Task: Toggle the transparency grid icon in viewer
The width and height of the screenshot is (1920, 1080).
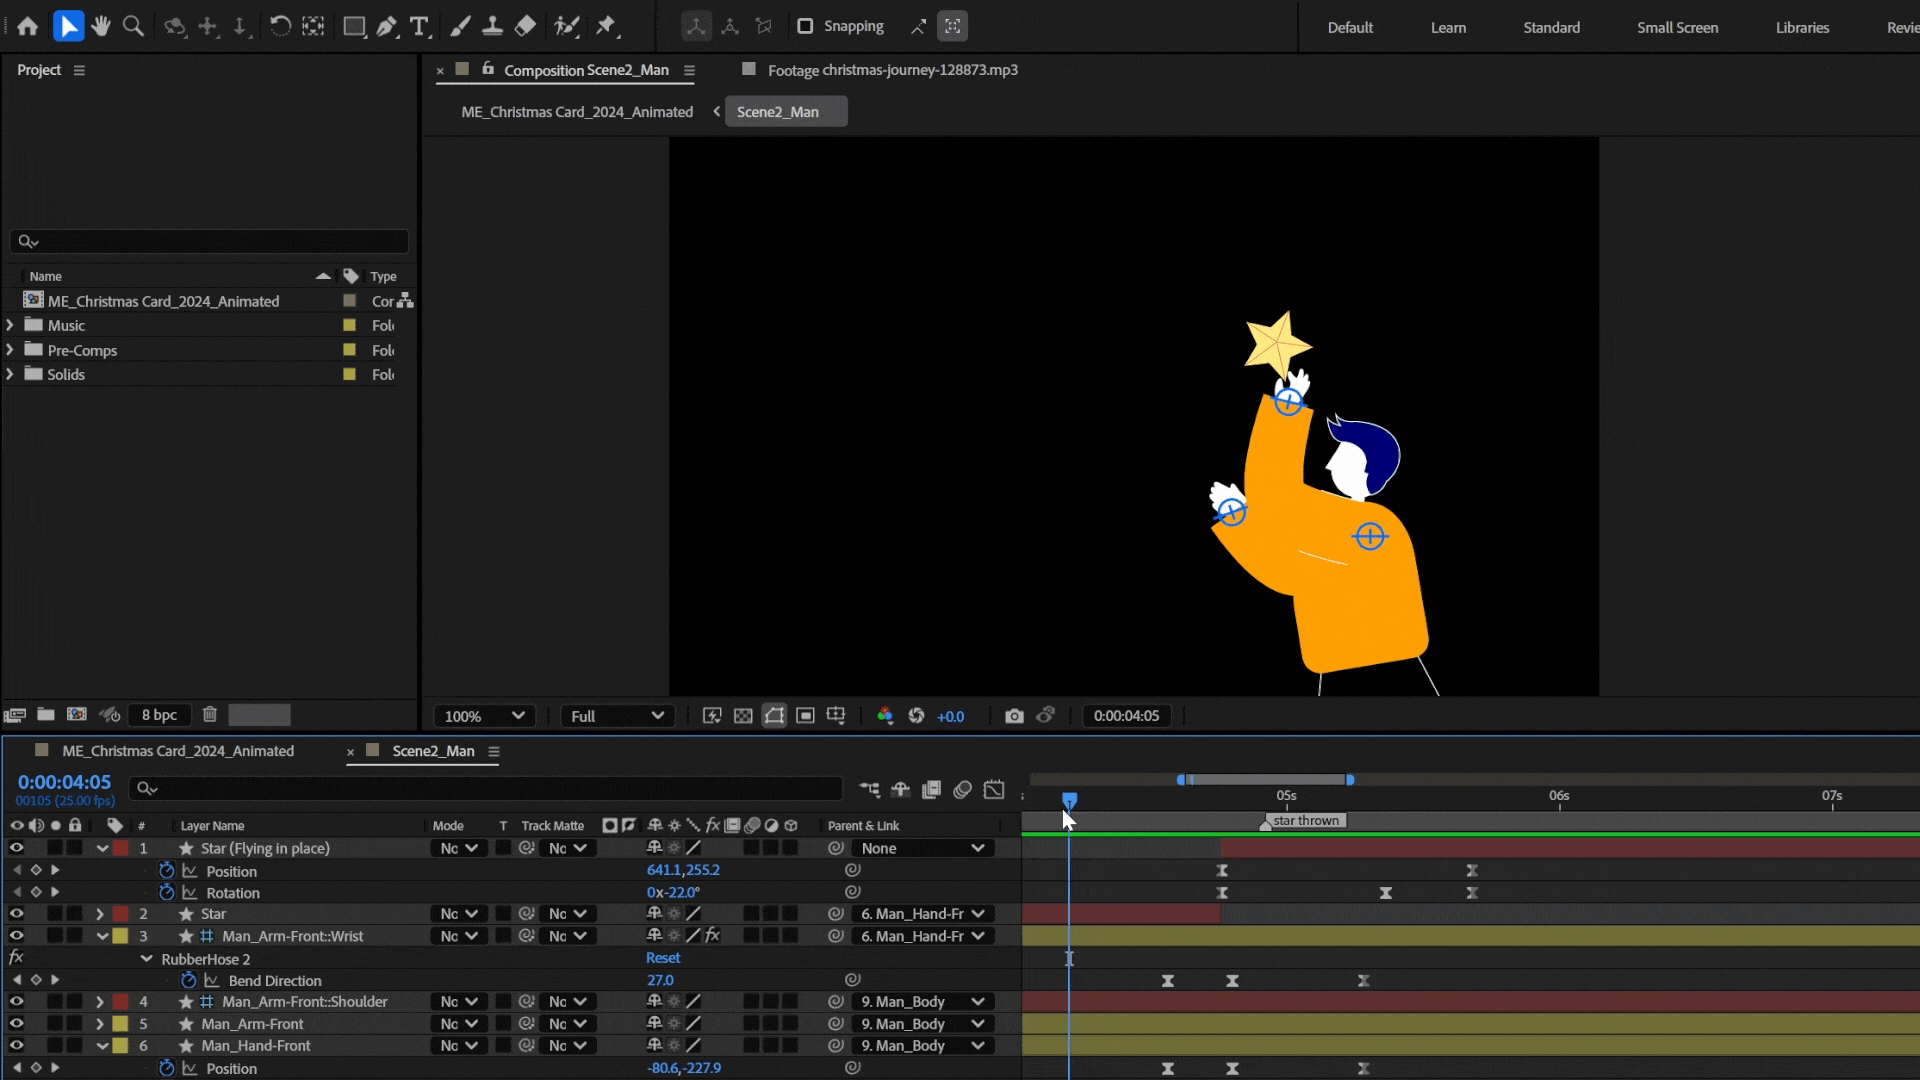Action: [743, 716]
